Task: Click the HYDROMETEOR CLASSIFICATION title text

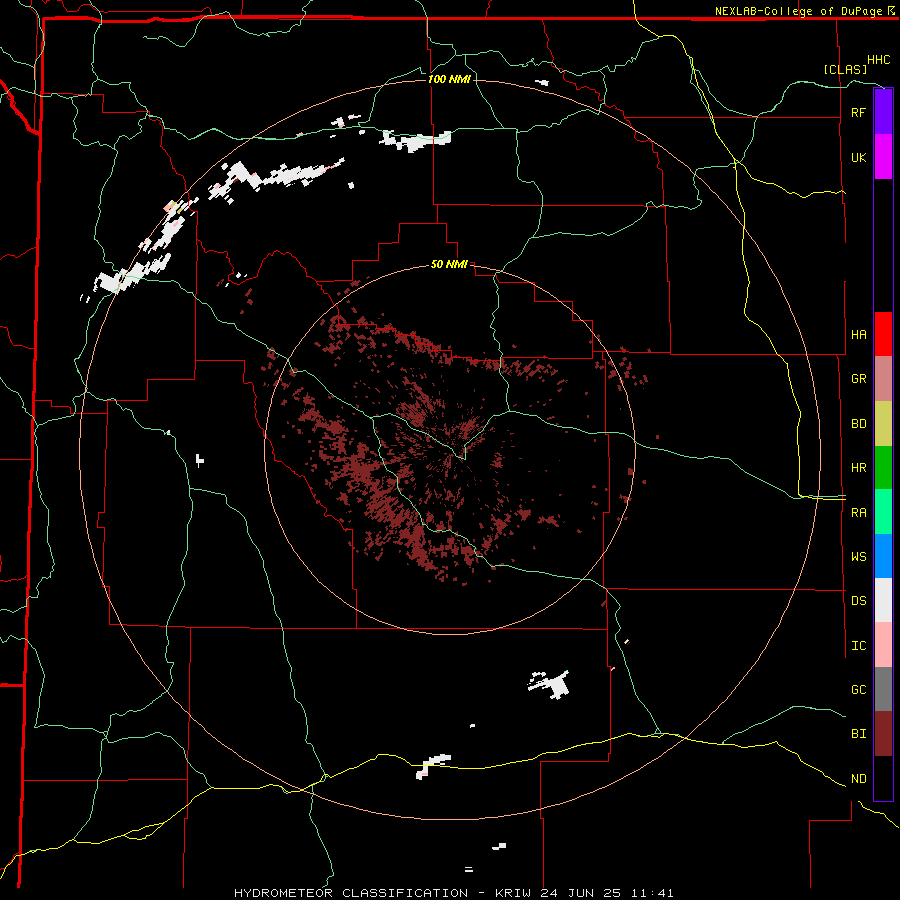Action: tap(351, 893)
